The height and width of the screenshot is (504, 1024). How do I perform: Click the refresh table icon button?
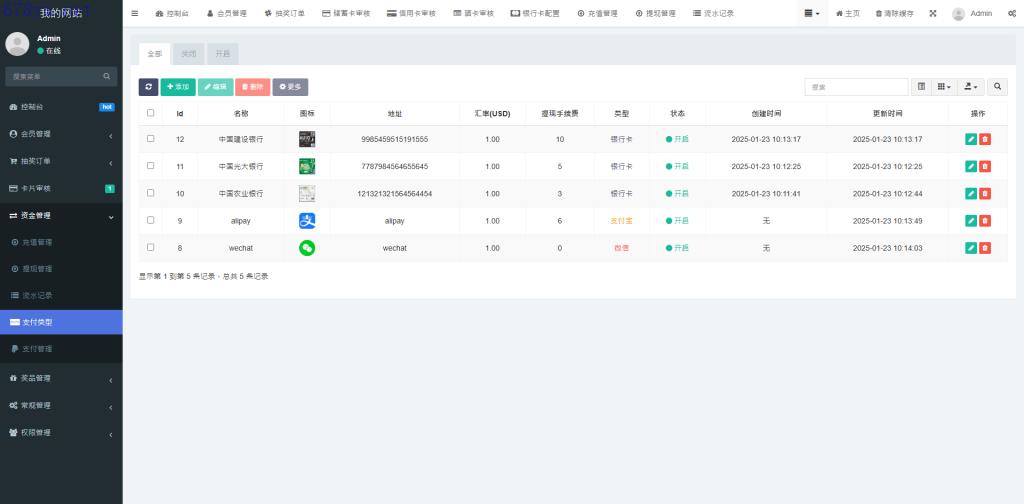(x=148, y=87)
